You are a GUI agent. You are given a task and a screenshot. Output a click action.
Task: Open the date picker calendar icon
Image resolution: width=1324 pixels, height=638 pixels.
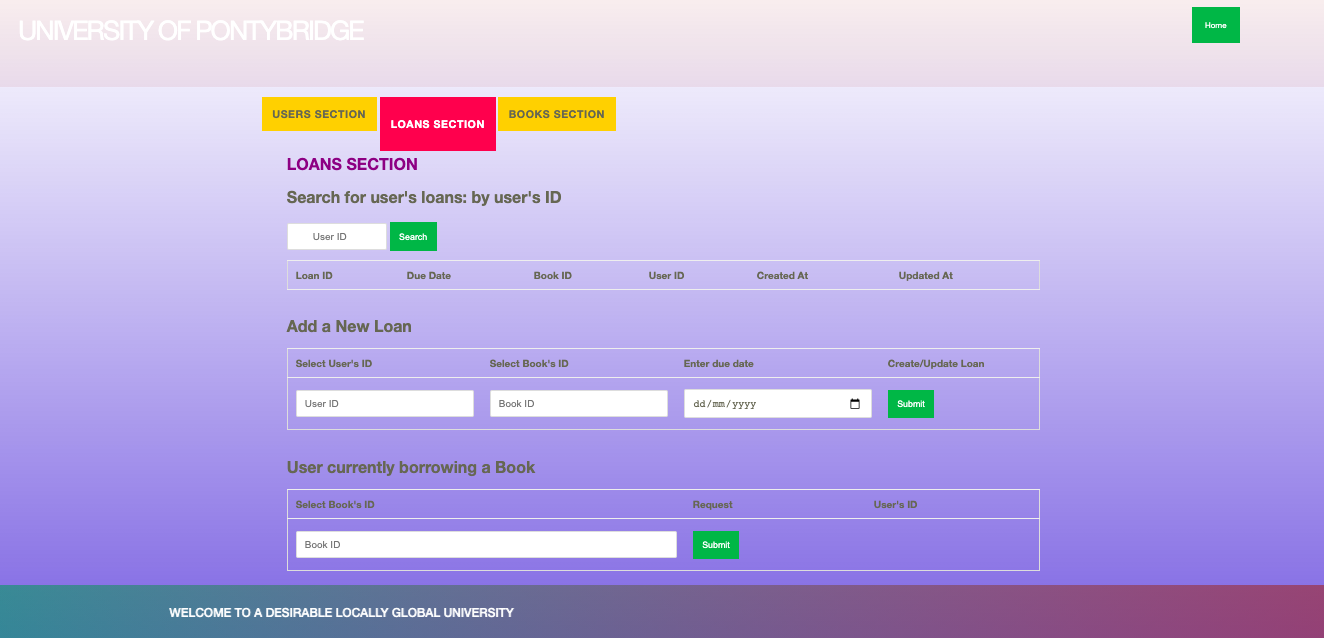[854, 403]
